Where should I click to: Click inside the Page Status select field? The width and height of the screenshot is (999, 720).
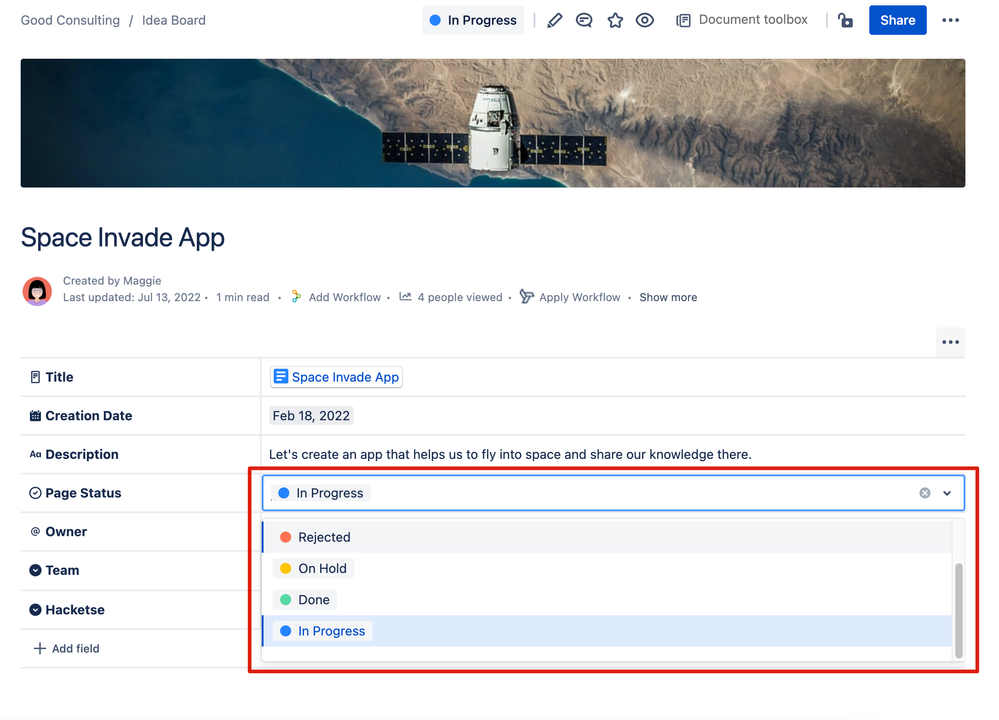(613, 493)
